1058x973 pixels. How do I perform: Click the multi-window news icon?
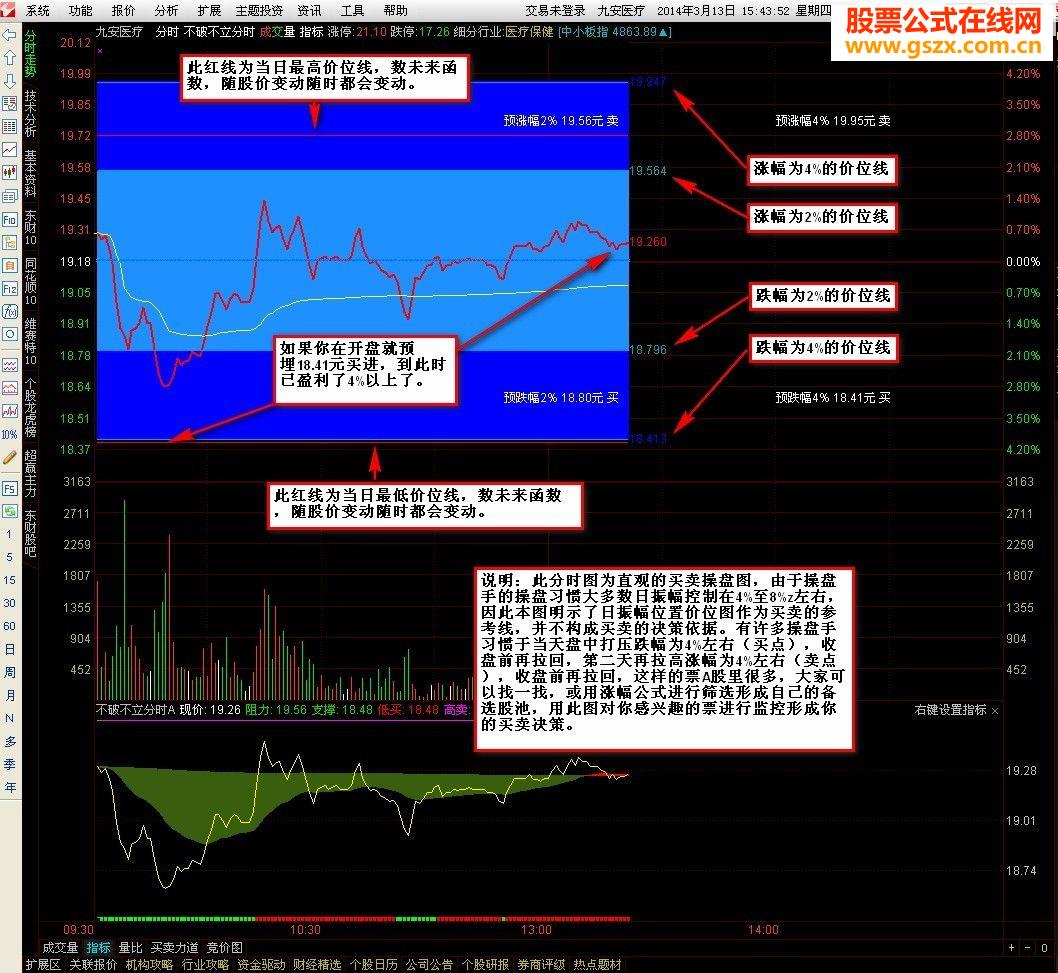pos(9,197)
